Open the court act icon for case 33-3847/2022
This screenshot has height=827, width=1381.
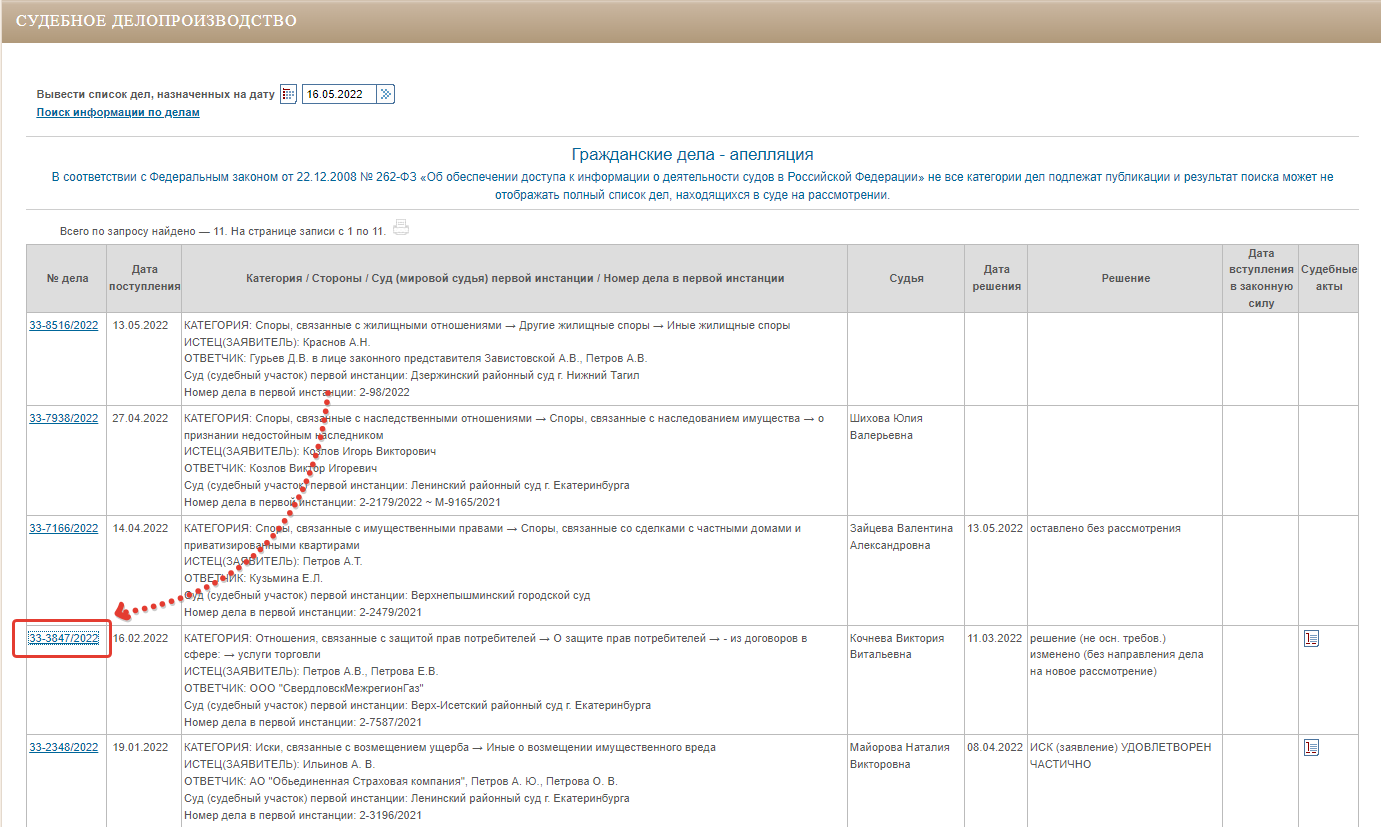click(1312, 638)
